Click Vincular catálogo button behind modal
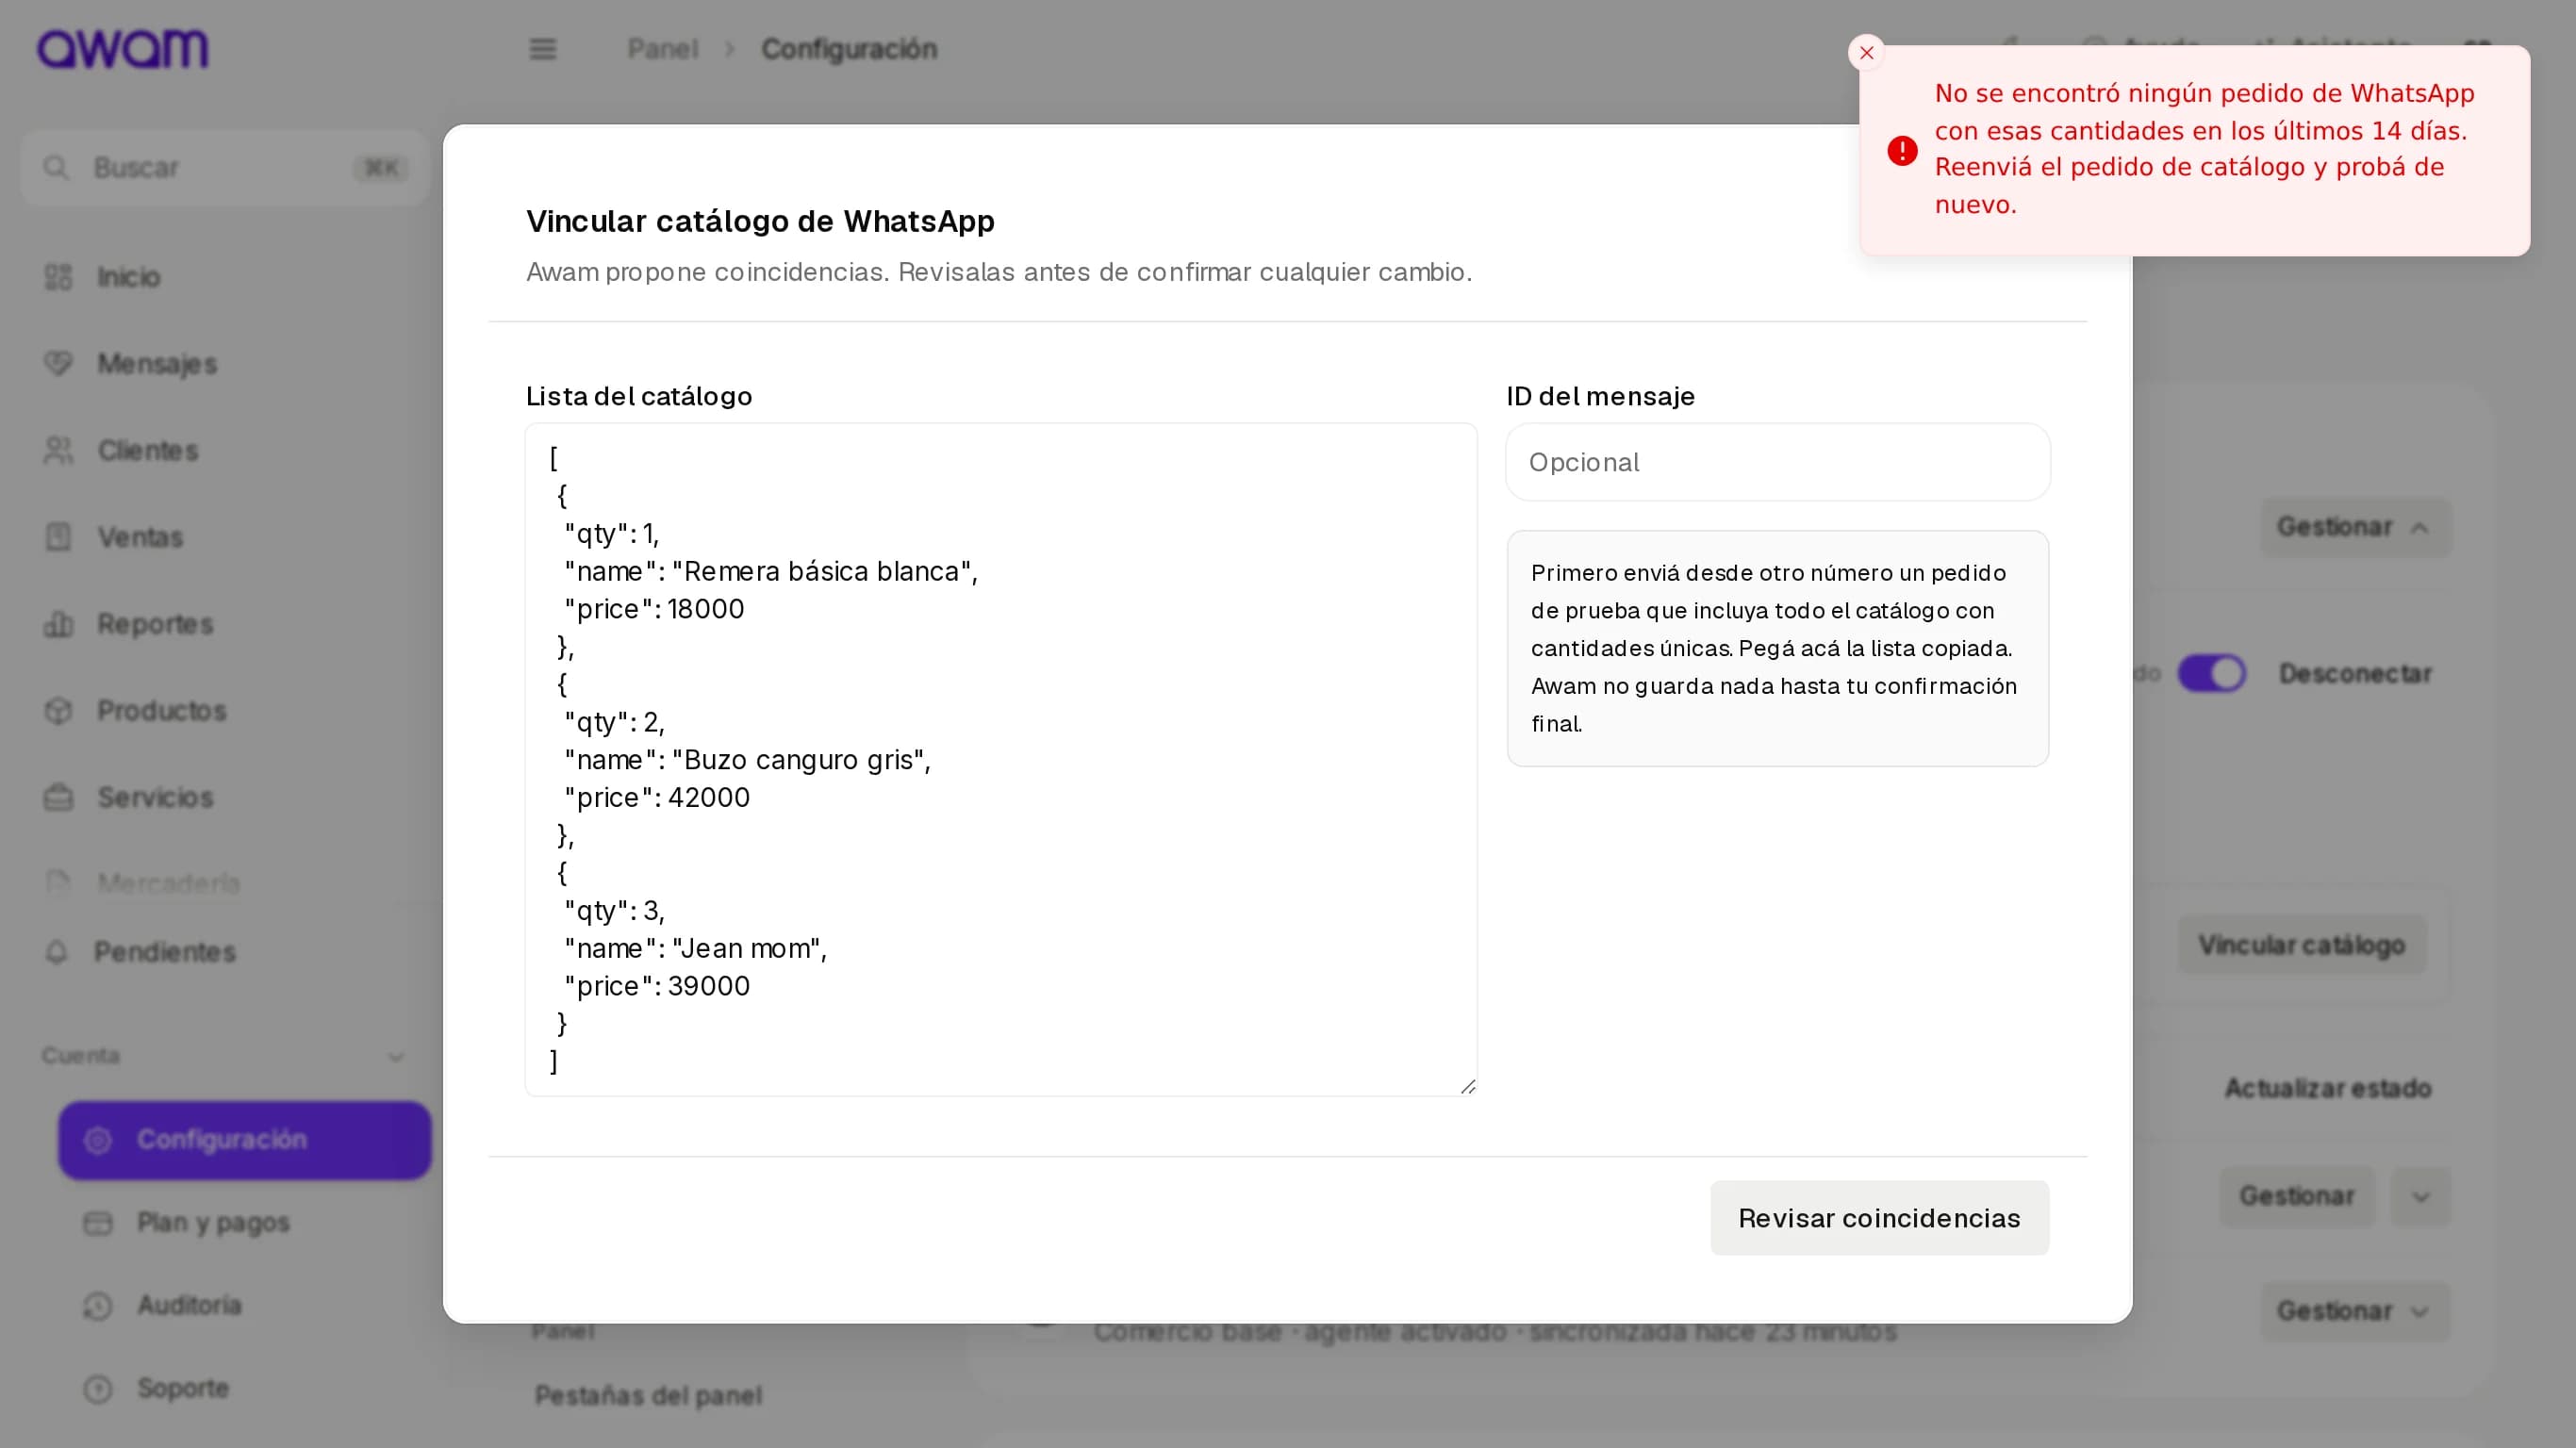2576x1448 pixels. [2301, 945]
